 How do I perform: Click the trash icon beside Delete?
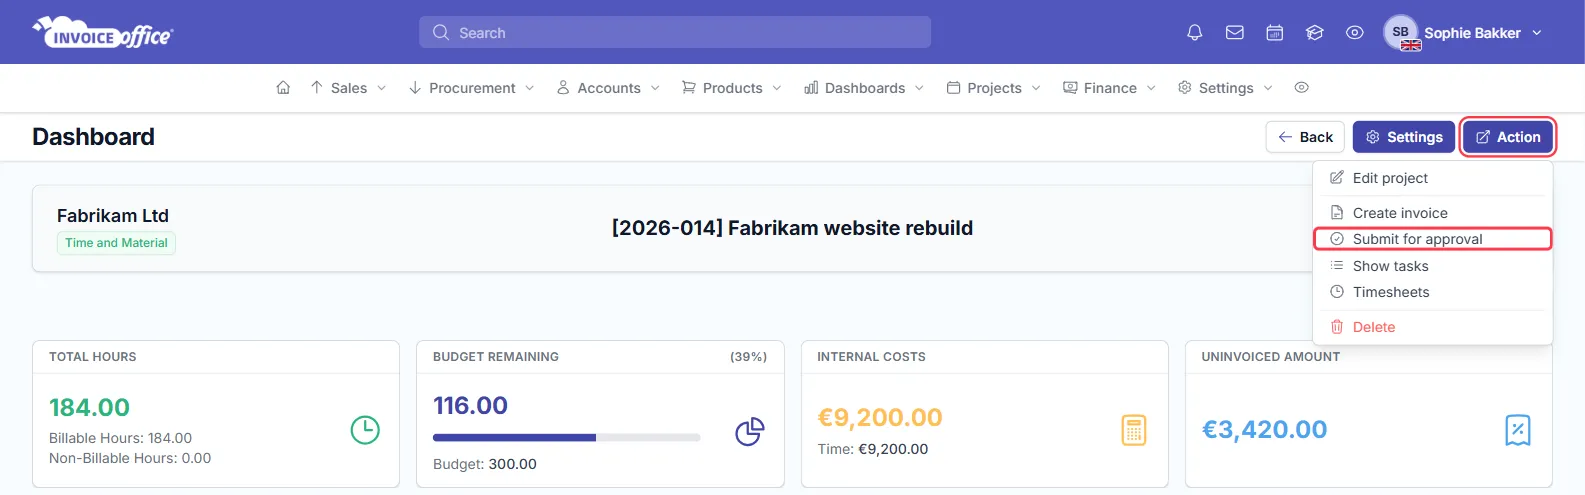click(1337, 327)
